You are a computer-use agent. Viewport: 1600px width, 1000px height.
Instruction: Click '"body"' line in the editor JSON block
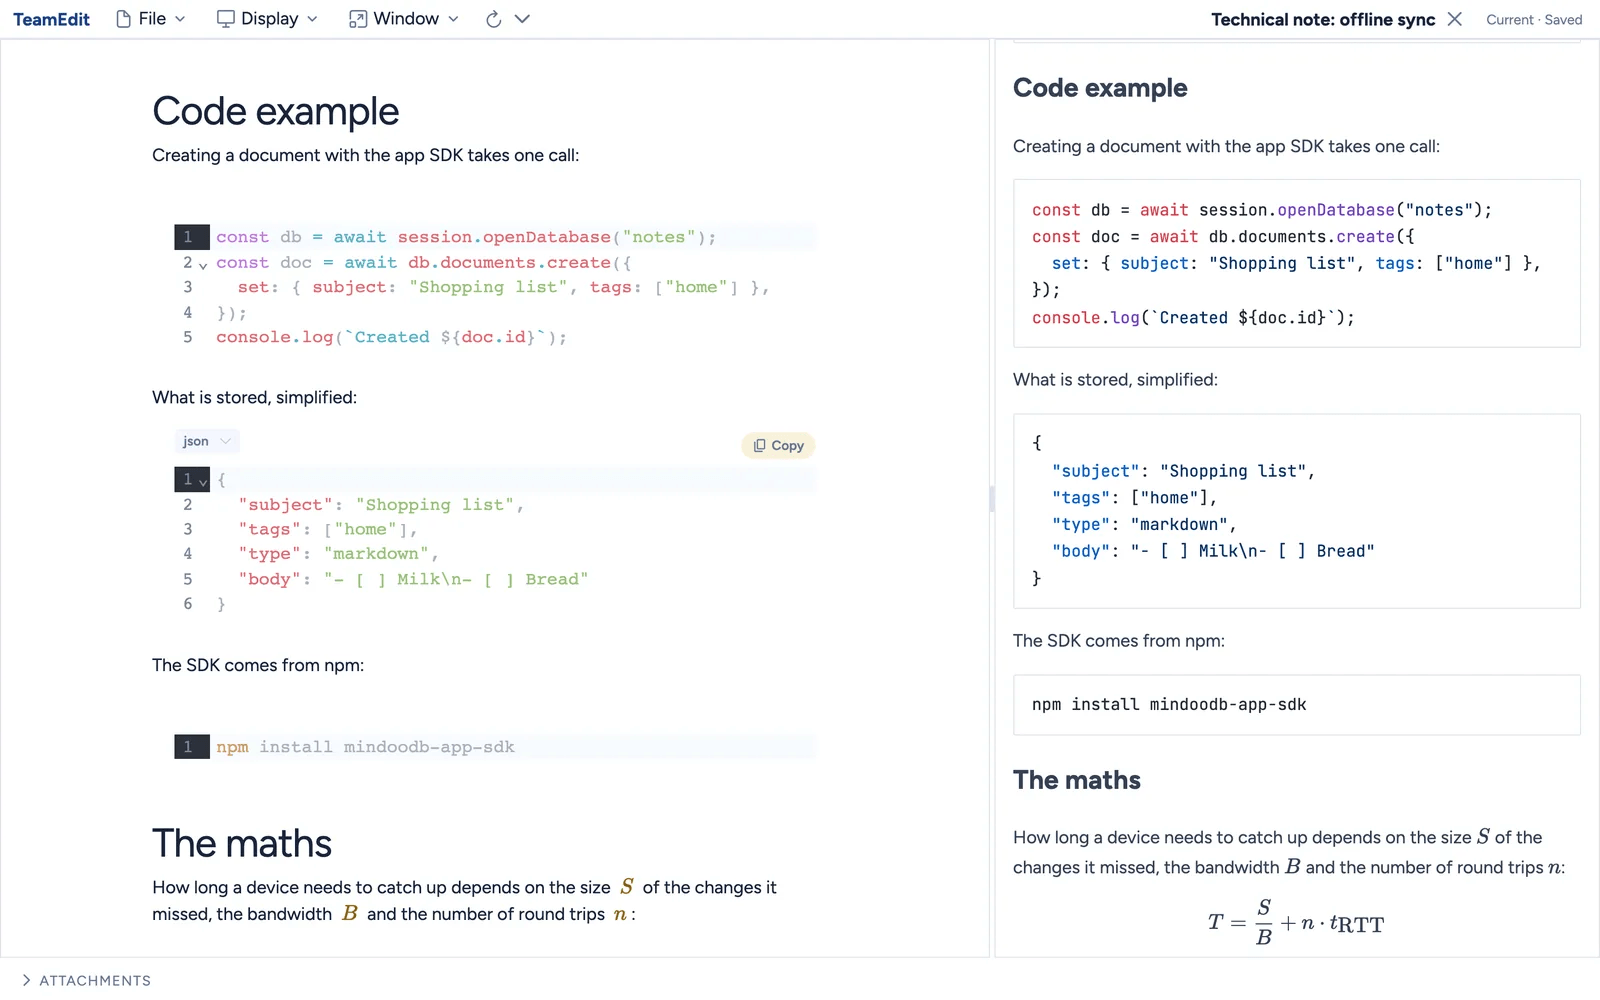coord(413,580)
